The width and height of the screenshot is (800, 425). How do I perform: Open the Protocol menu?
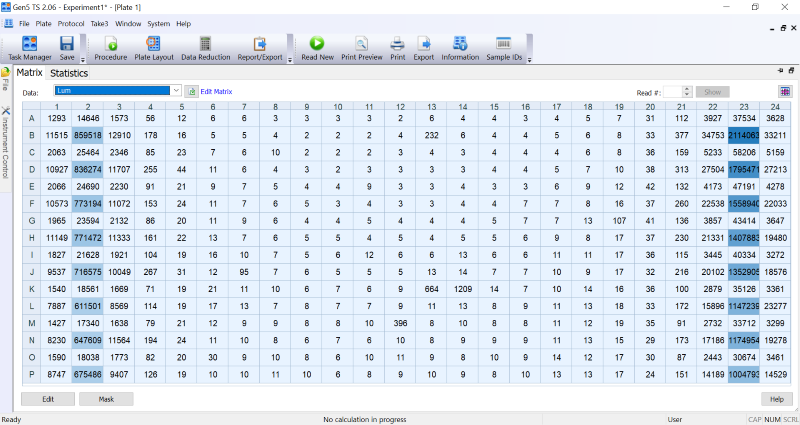point(71,23)
